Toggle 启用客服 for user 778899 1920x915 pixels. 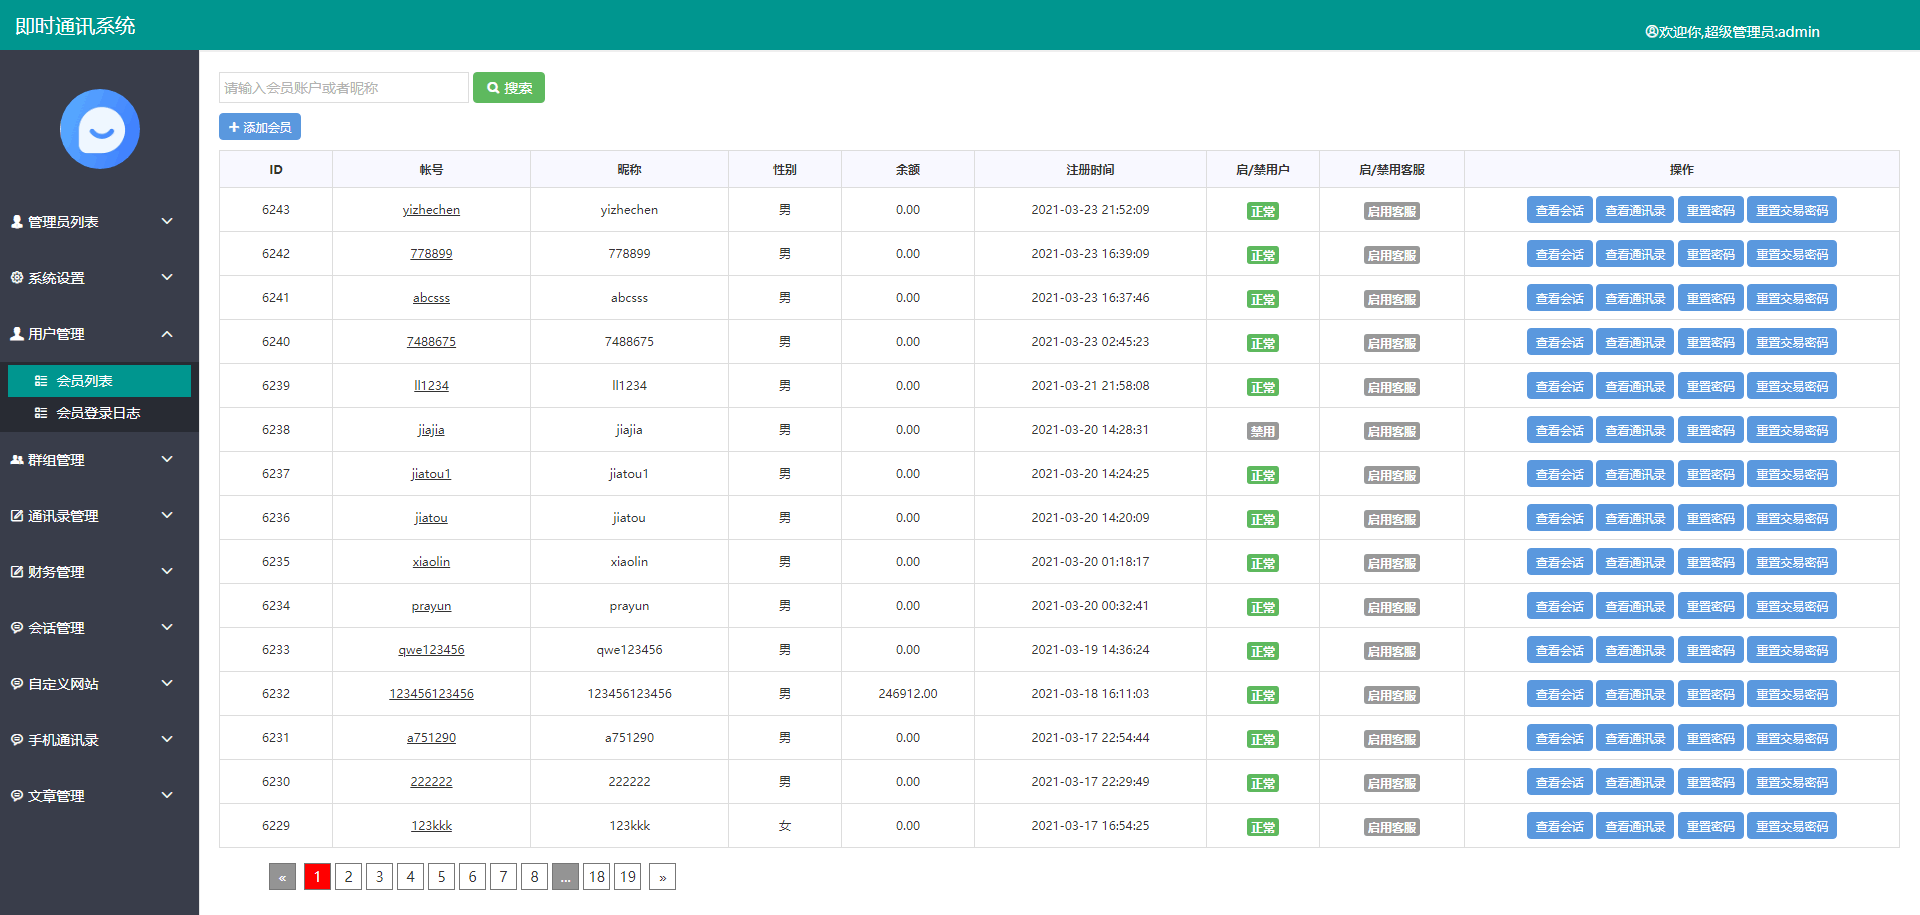pos(1391,256)
